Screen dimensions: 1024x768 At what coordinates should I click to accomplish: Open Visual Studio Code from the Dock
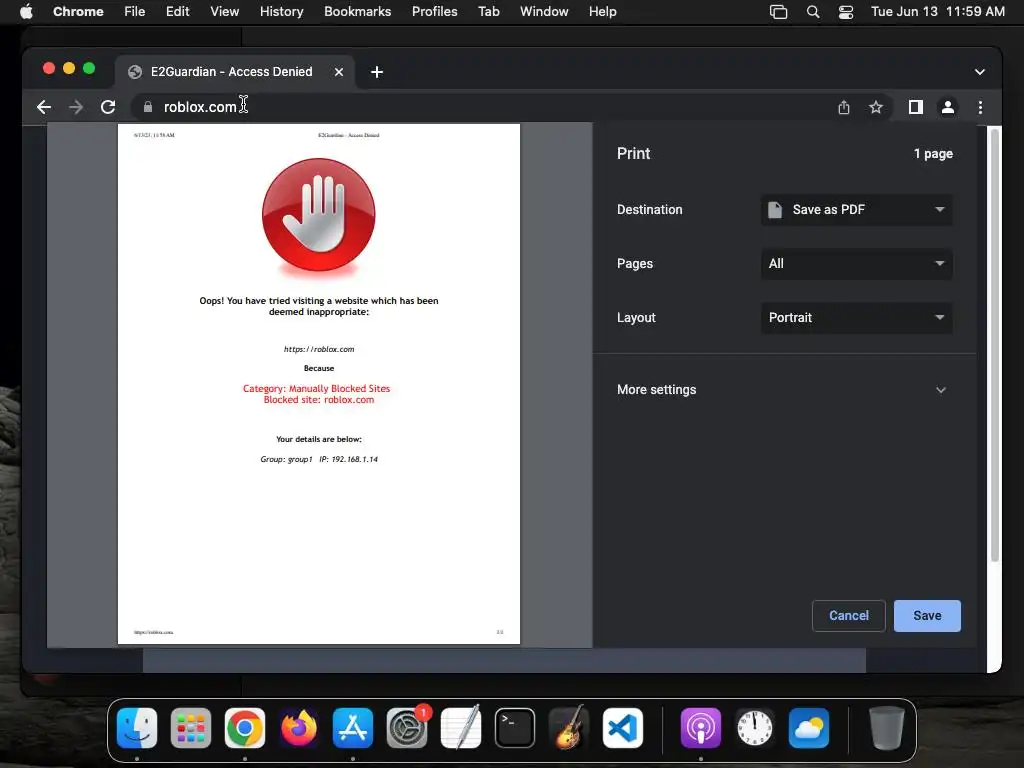tap(622, 728)
